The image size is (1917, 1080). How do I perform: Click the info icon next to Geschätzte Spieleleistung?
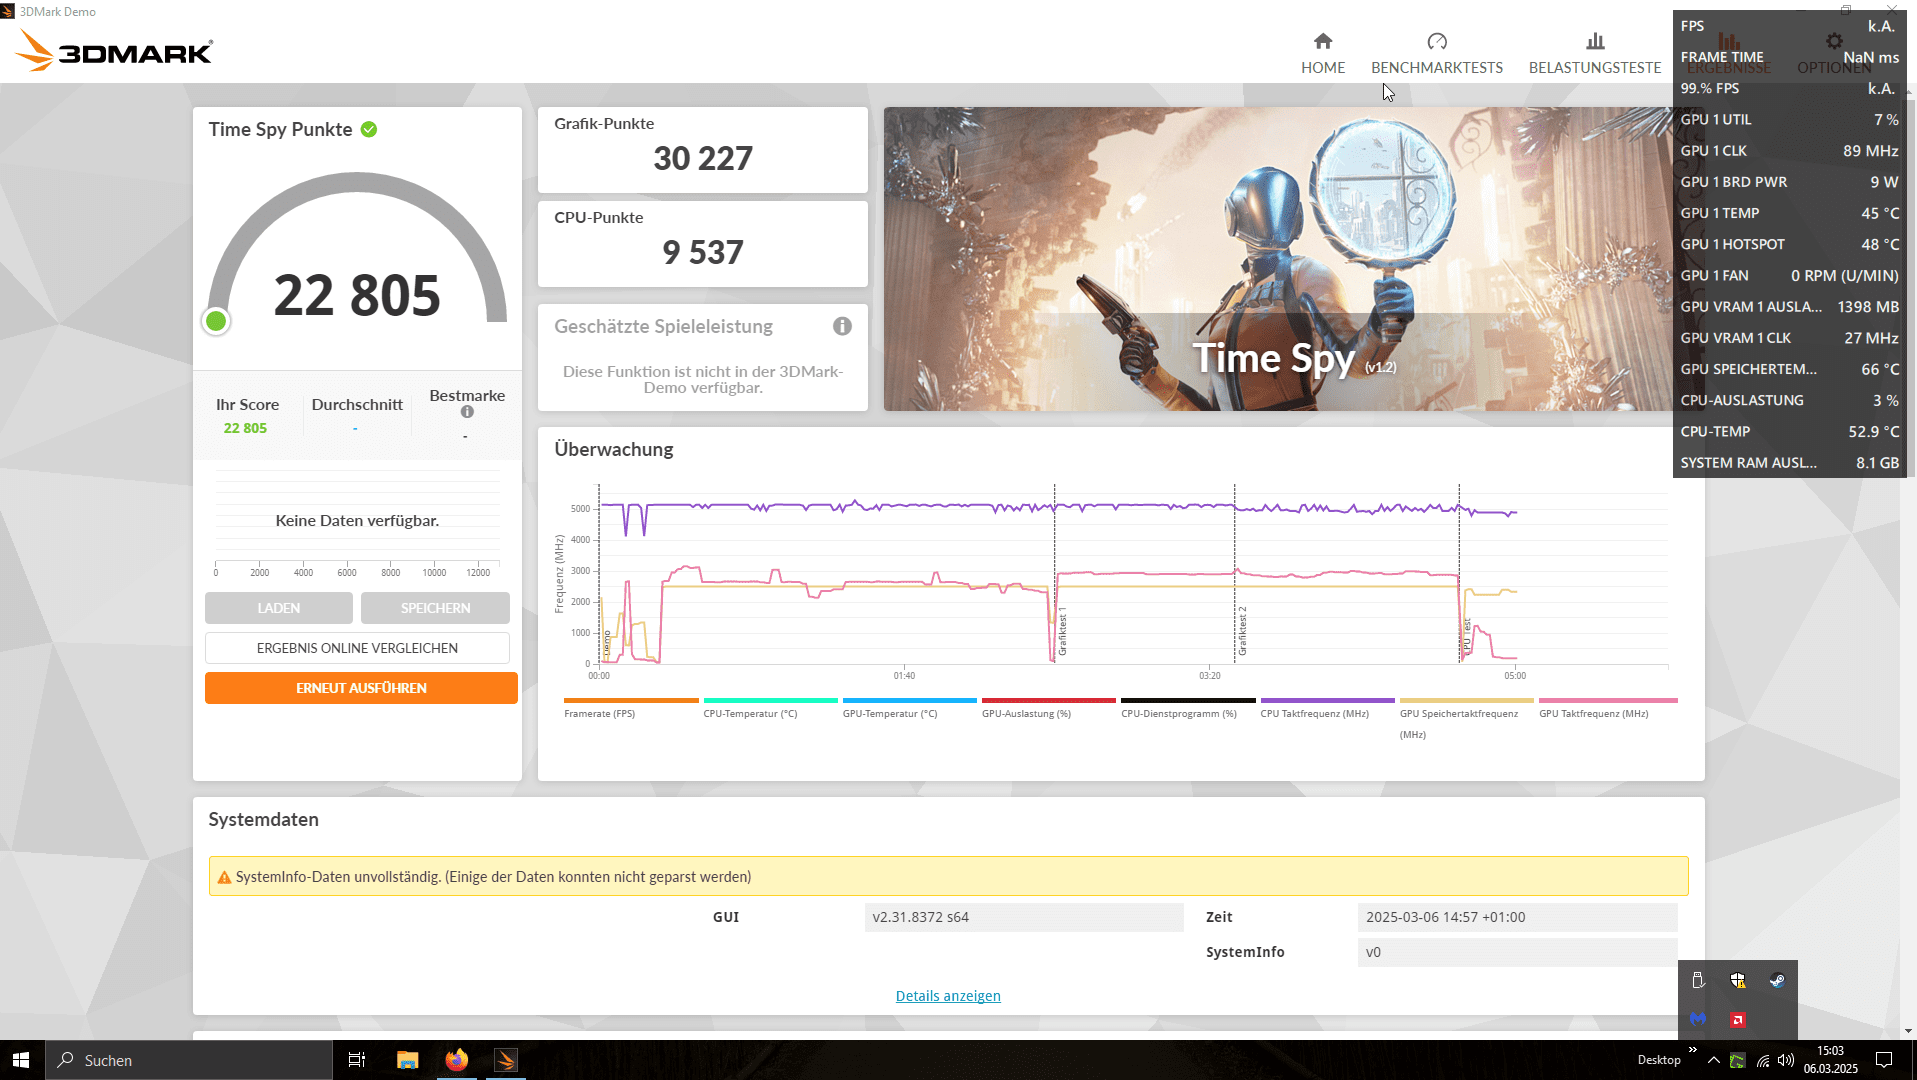pyautogui.click(x=842, y=326)
